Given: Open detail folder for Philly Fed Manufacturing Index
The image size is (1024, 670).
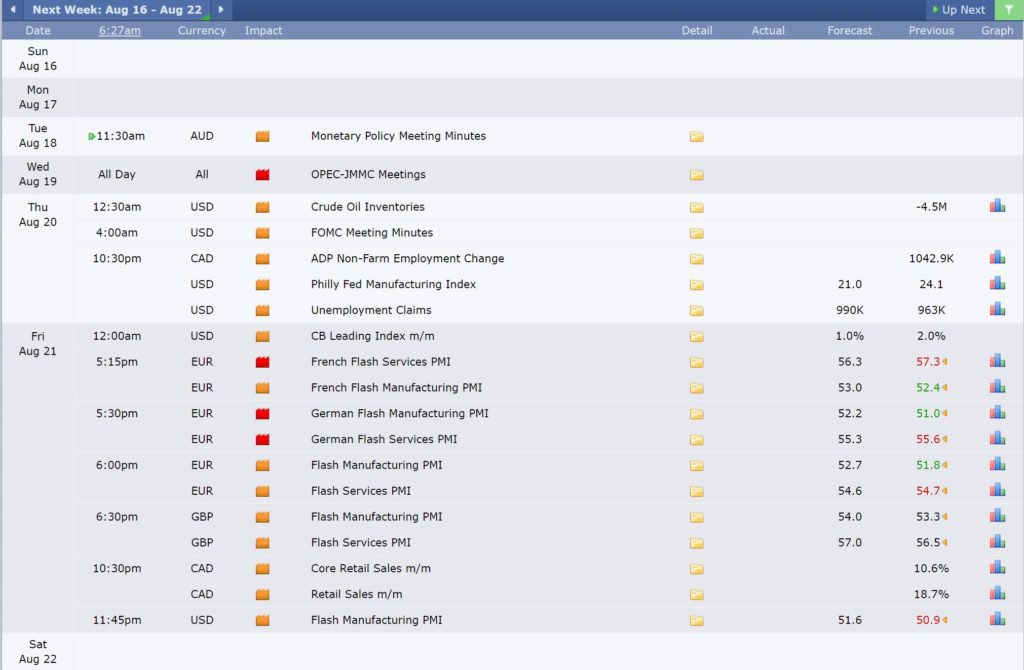Looking at the screenshot, I should 697,285.
